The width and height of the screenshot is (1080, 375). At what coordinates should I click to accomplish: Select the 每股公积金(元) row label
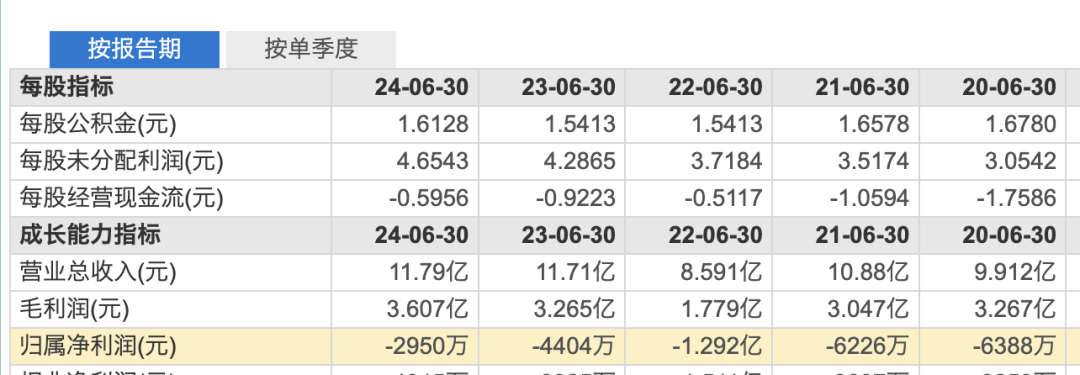click(98, 124)
